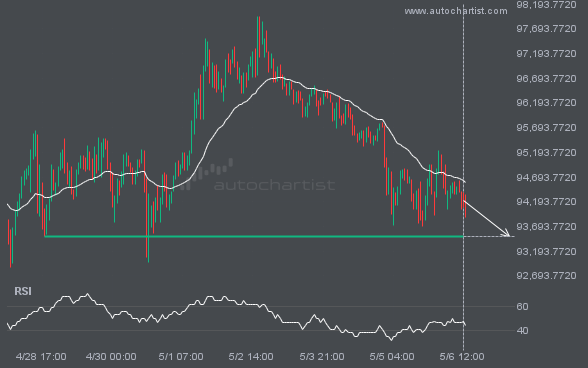The width and height of the screenshot is (588, 368).
Task: Select price label 97,693.7720
Action: [546, 29]
